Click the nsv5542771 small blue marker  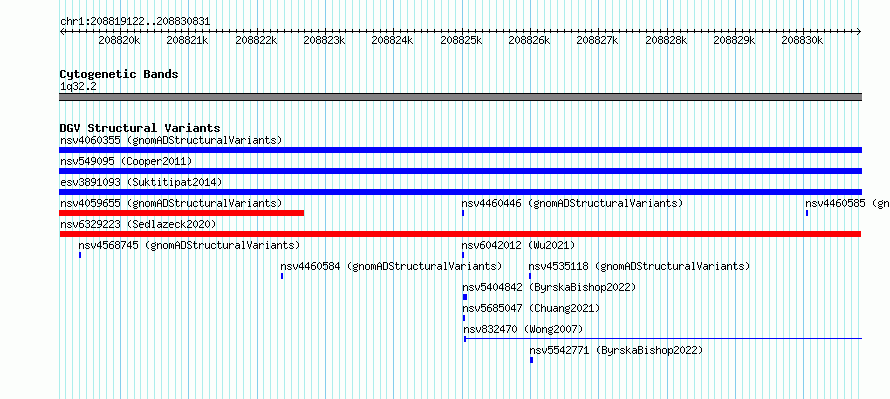point(531,360)
